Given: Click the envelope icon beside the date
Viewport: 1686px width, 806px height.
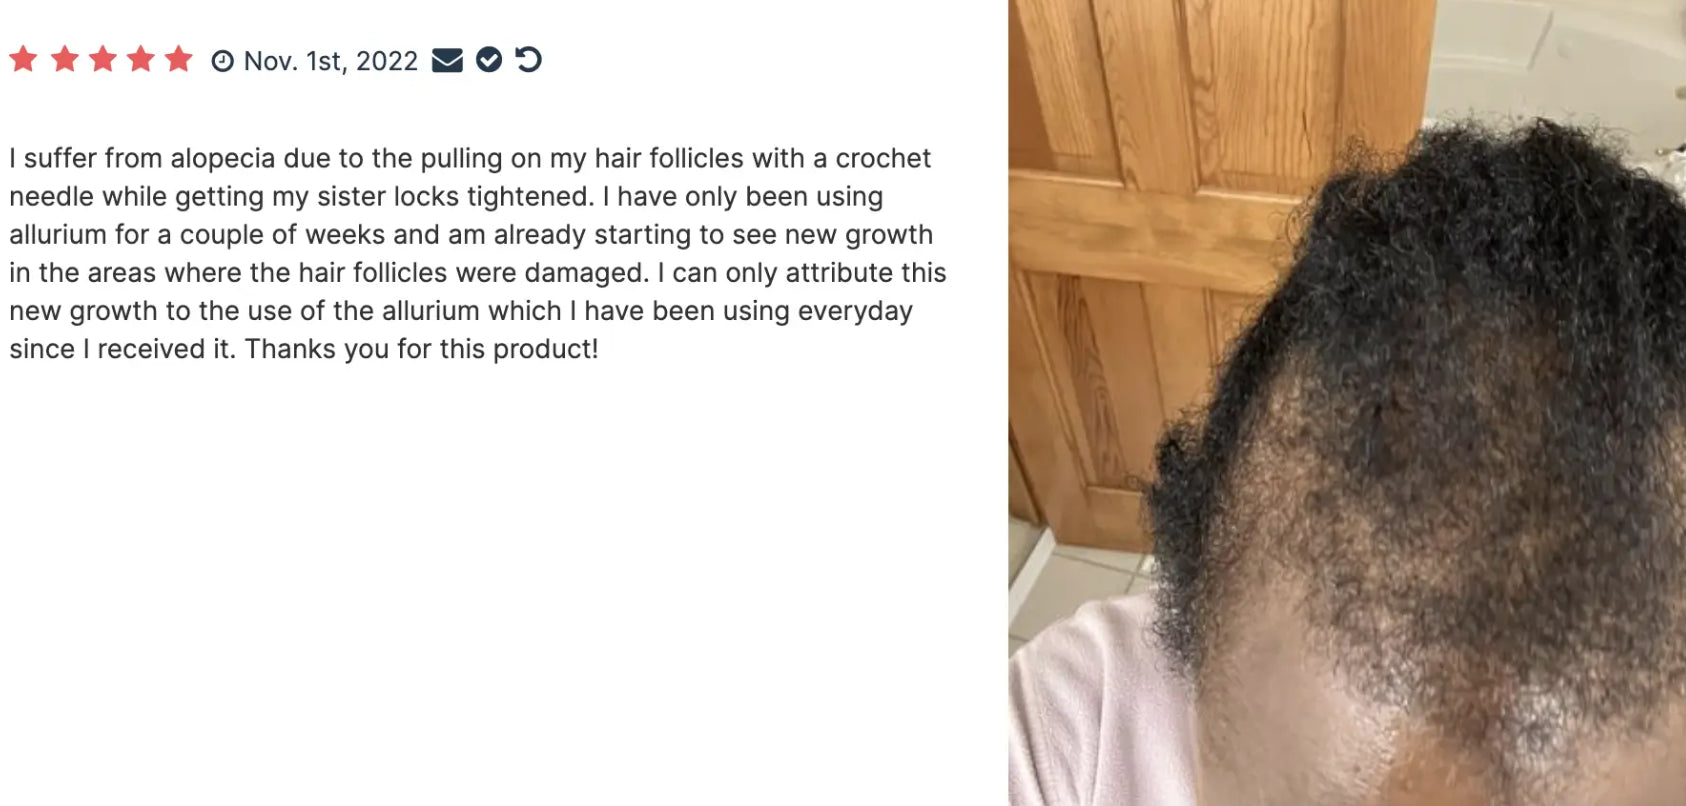Looking at the screenshot, I should [x=447, y=61].
